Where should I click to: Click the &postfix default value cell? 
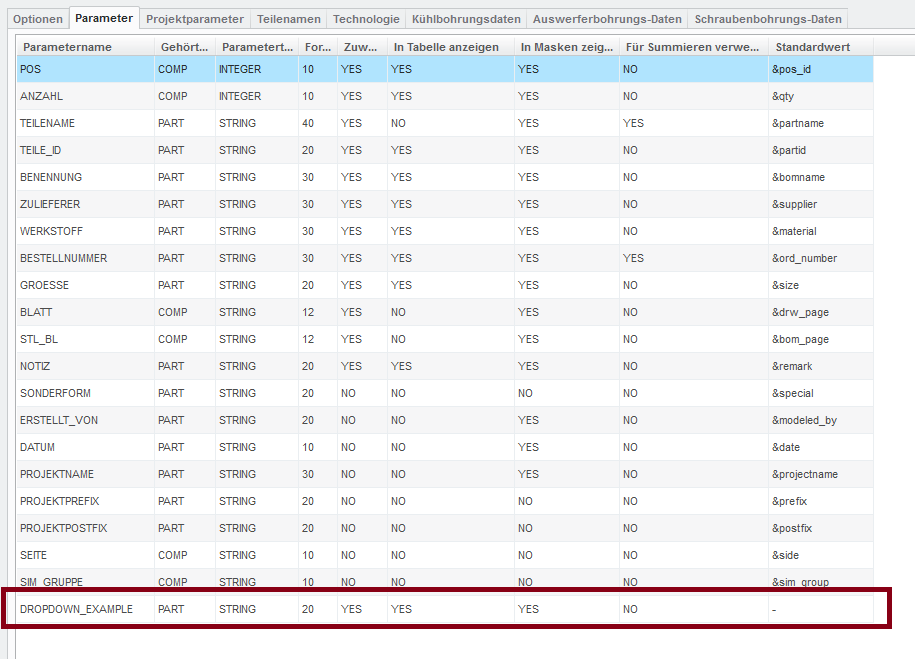tap(821, 528)
